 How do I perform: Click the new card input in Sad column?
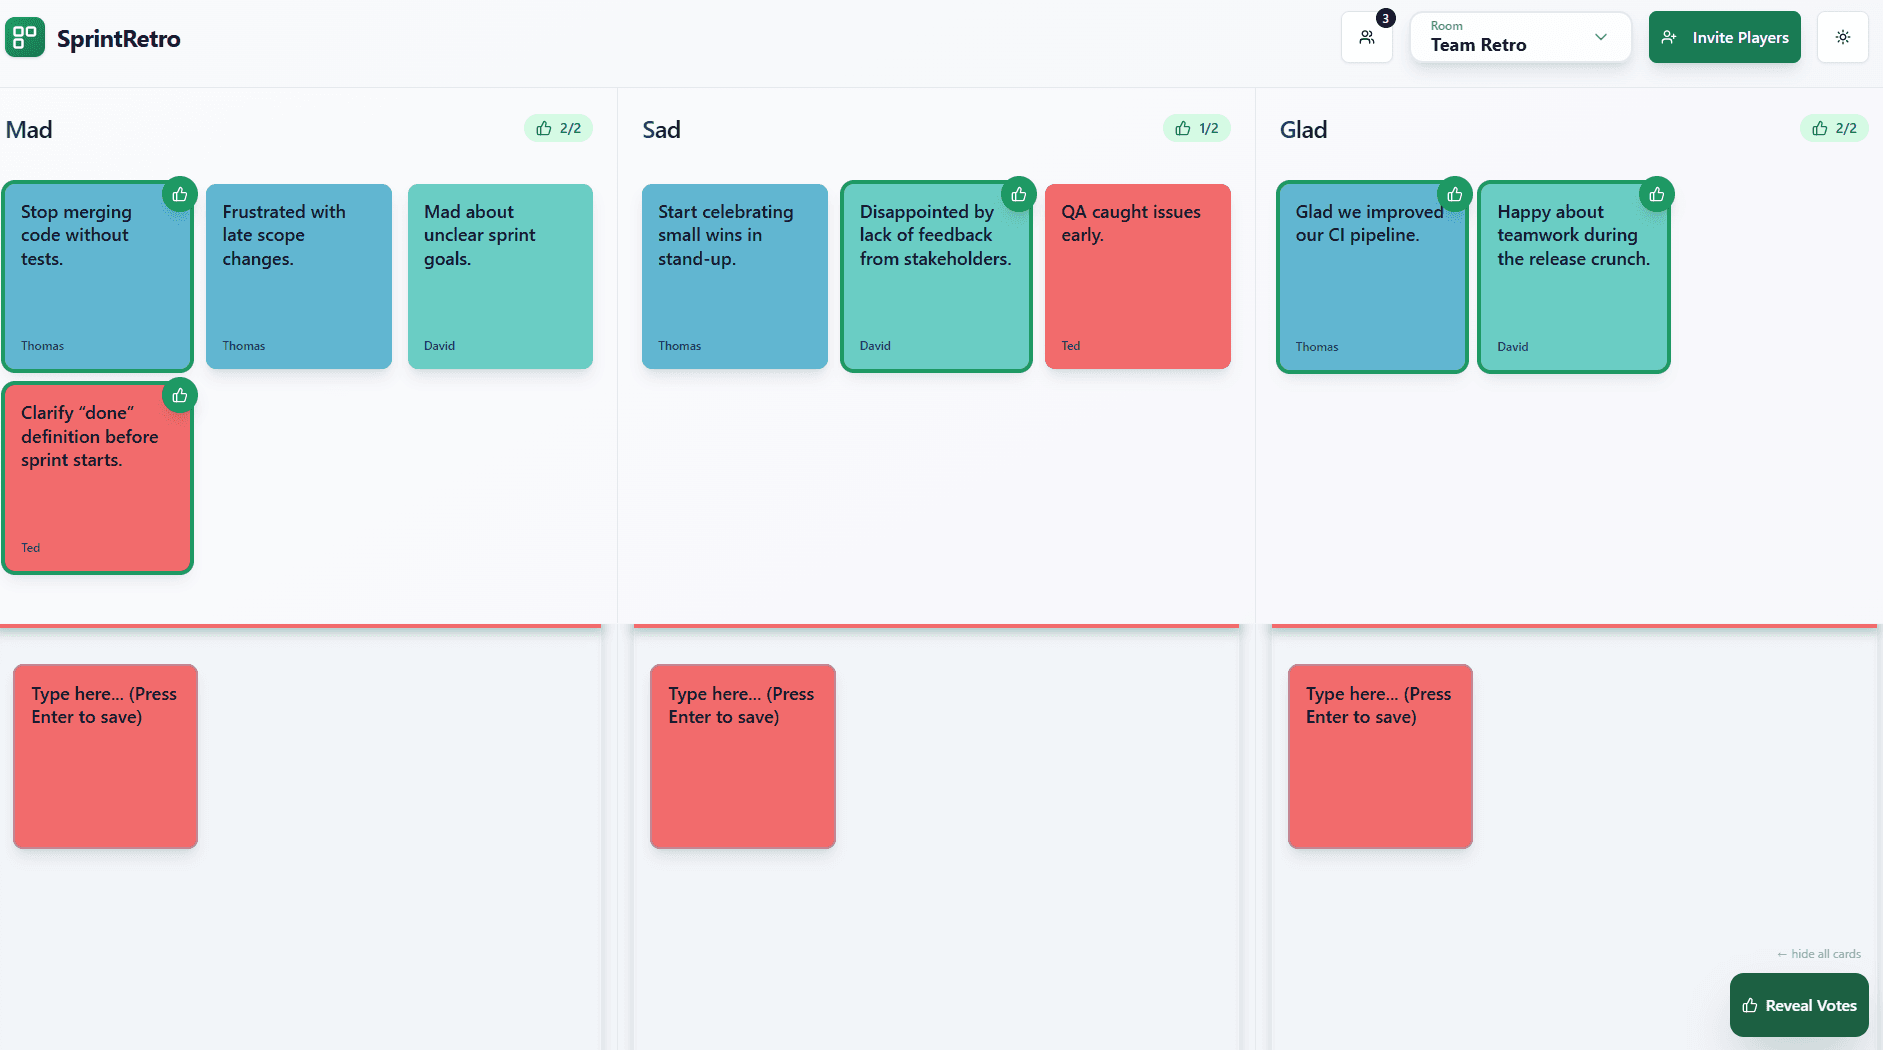(x=742, y=756)
